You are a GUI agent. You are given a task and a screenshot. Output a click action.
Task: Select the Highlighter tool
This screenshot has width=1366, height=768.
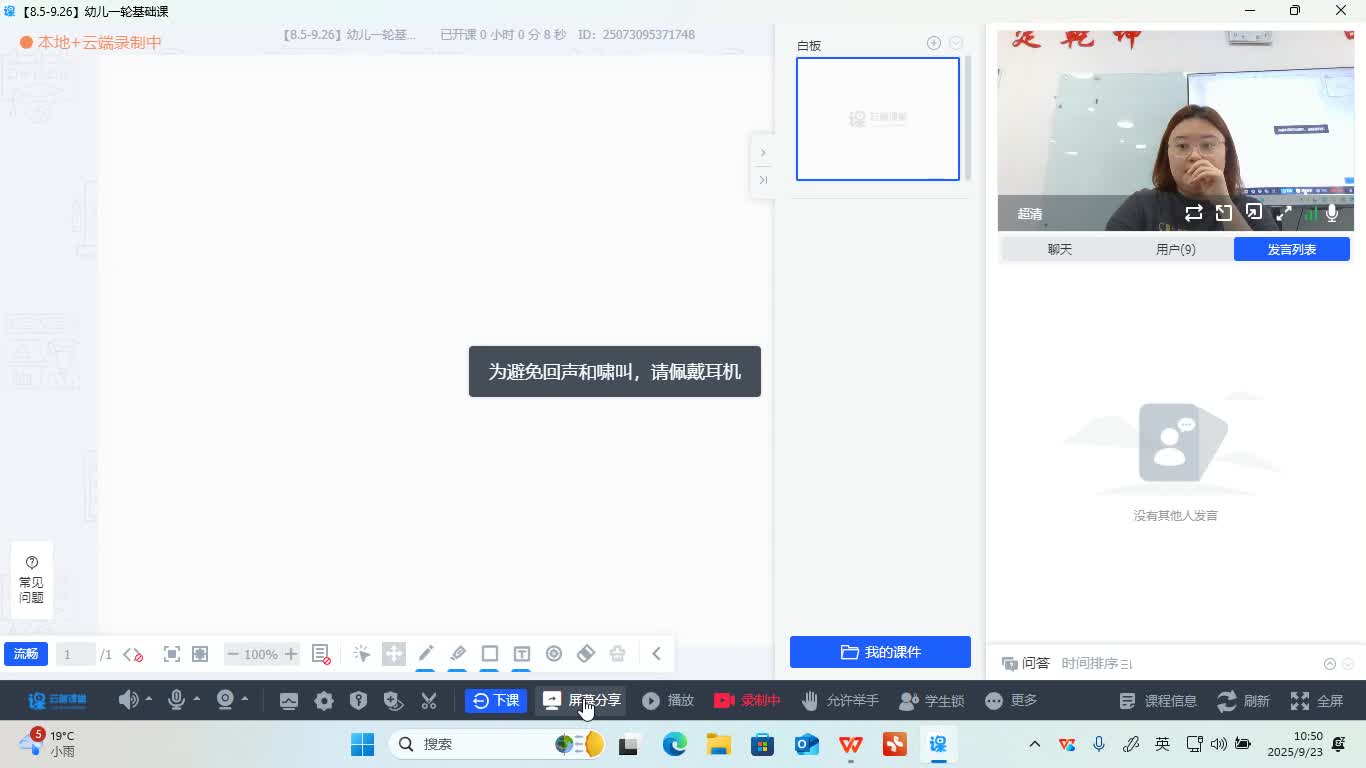coord(458,654)
